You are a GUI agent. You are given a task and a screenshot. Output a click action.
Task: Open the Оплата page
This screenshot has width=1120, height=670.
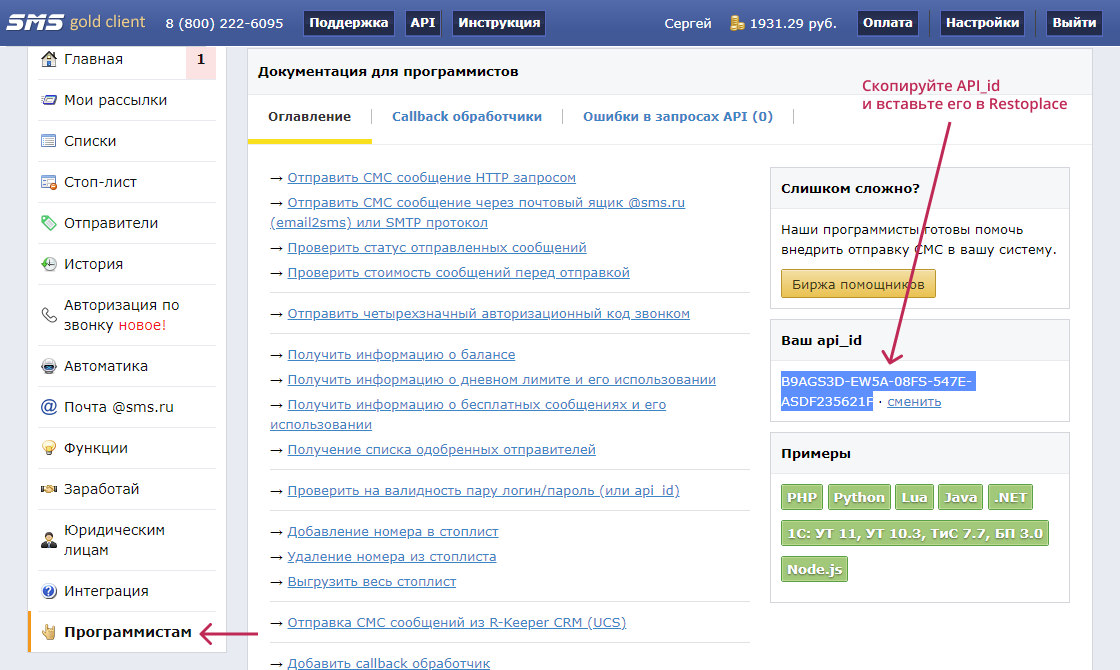[x=888, y=22]
